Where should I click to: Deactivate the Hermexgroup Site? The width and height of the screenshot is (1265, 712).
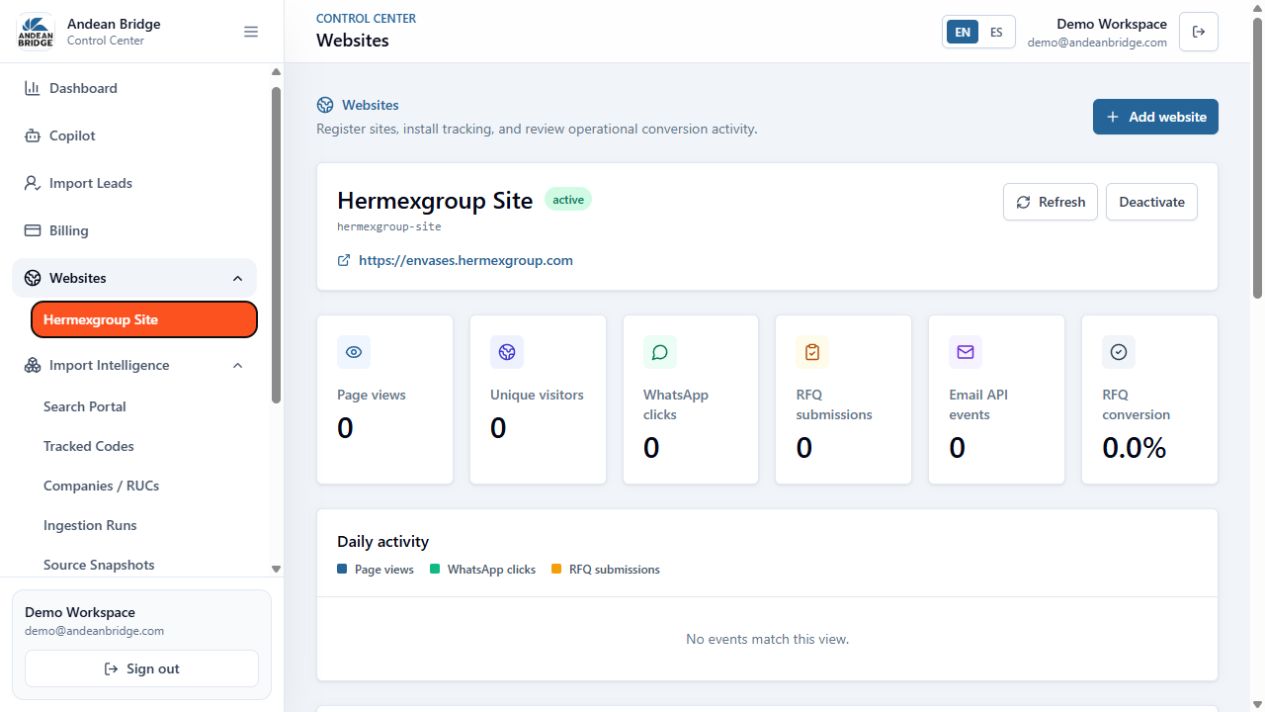click(x=1152, y=202)
